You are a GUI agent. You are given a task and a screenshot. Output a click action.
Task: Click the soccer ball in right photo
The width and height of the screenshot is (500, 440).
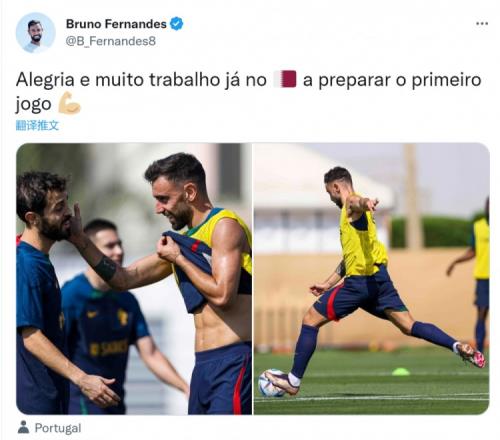(x=271, y=382)
